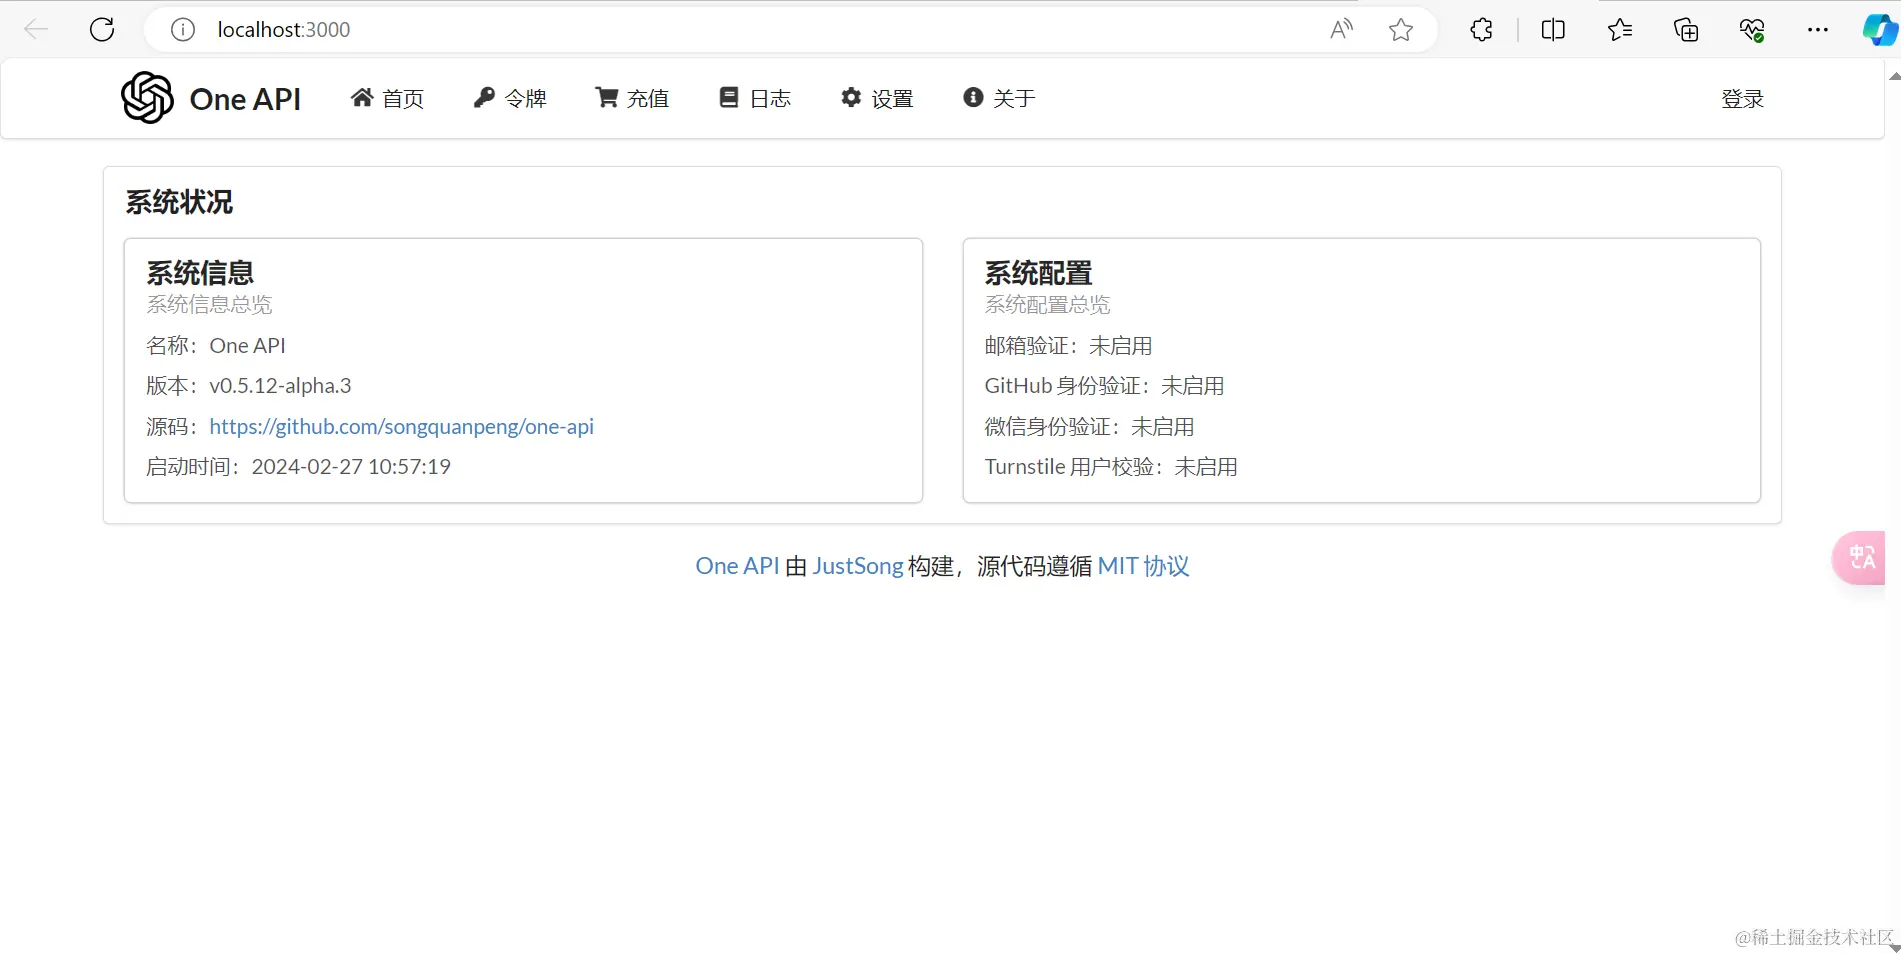Select the key icon for 令牌 tokens

click(x=484, y=97)
